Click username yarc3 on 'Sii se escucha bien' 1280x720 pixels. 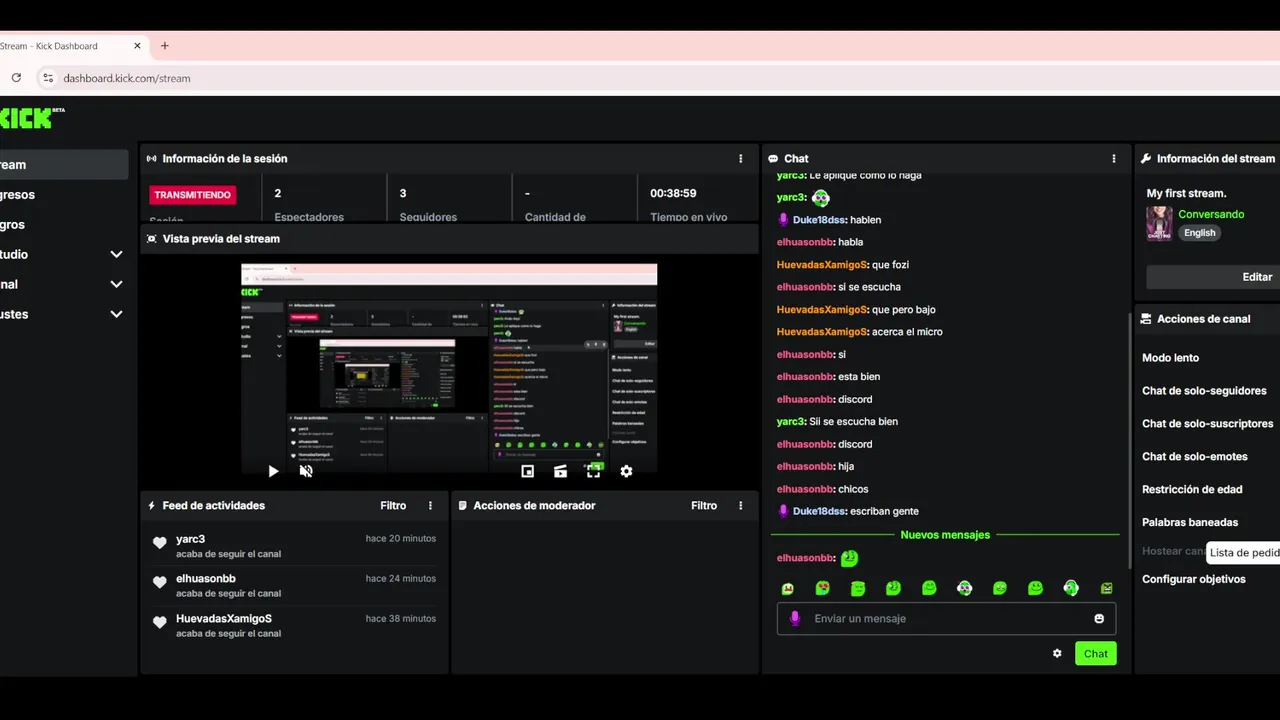pyautogui.click(x=790, y=422)
